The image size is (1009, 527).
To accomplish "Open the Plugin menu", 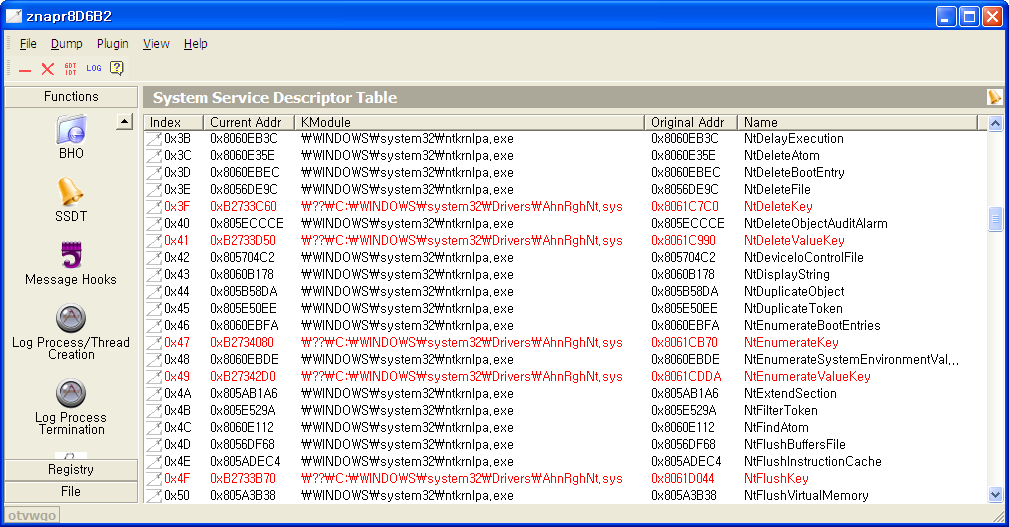I will point(113,44).
